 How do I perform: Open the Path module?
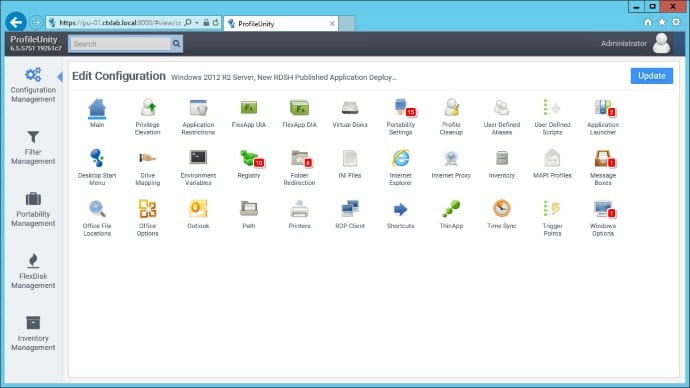click(x=249, y=214)
